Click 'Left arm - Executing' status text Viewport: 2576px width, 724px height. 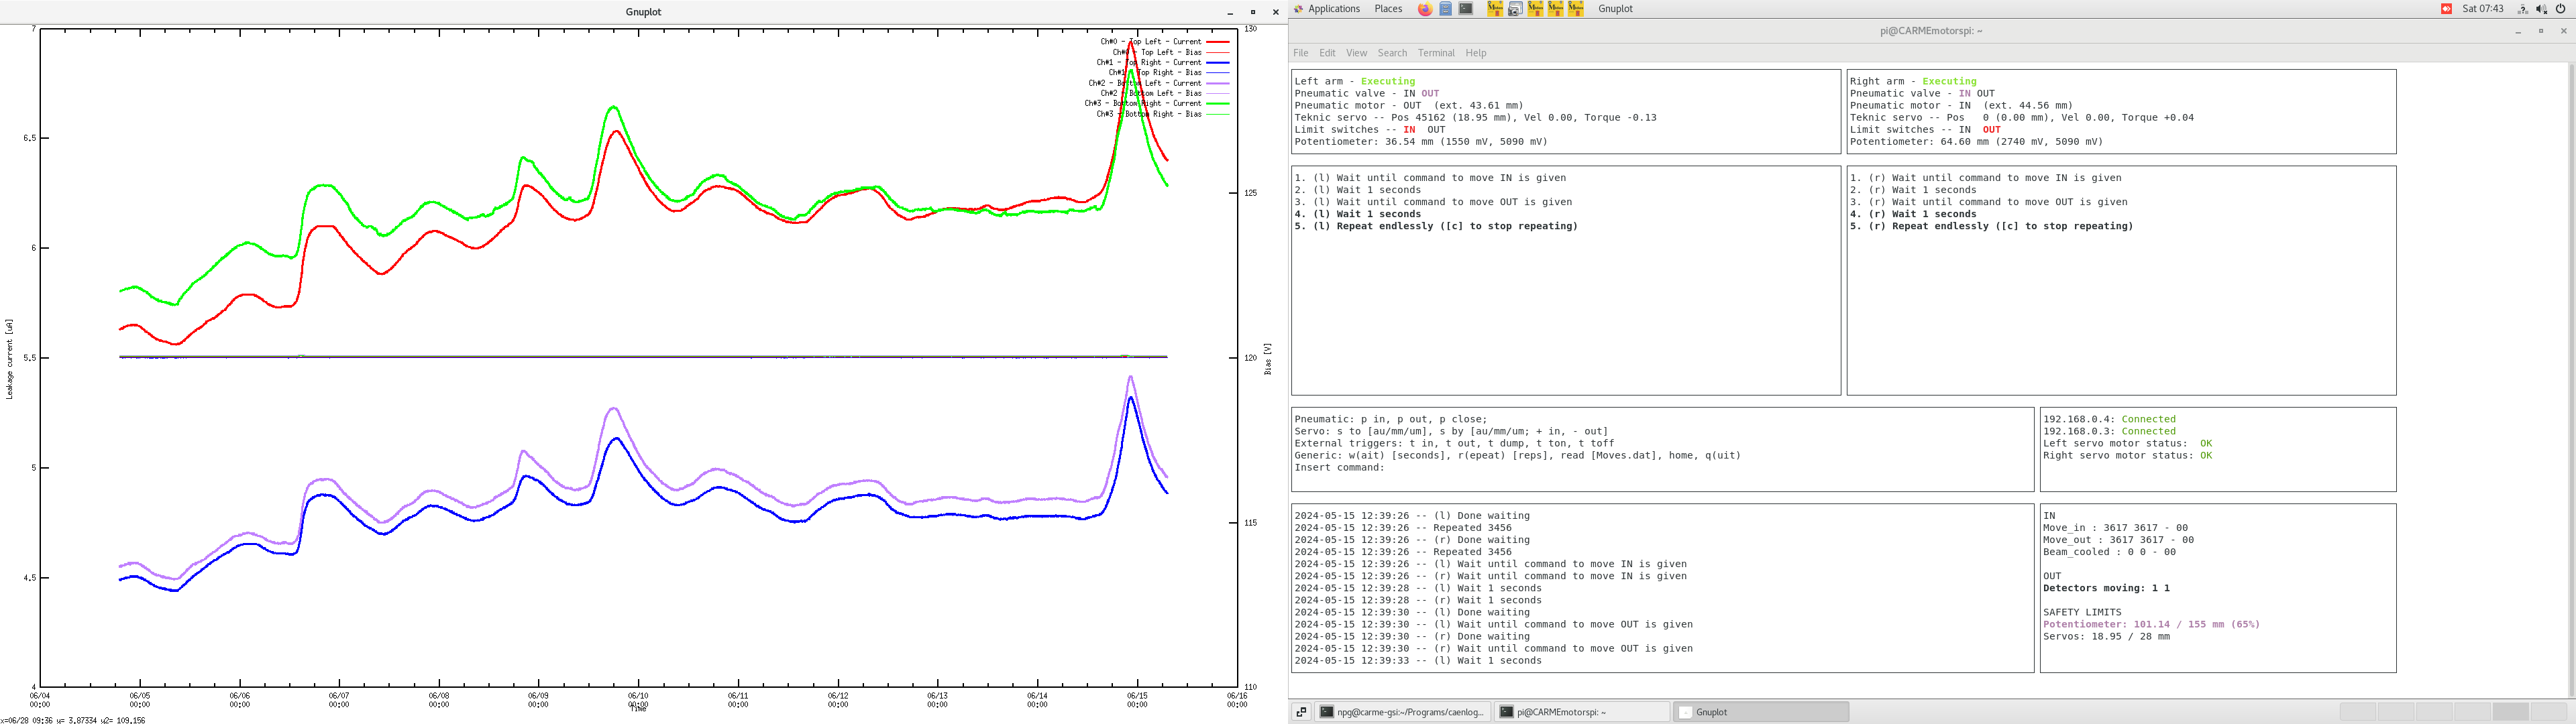coord(1354,81)
